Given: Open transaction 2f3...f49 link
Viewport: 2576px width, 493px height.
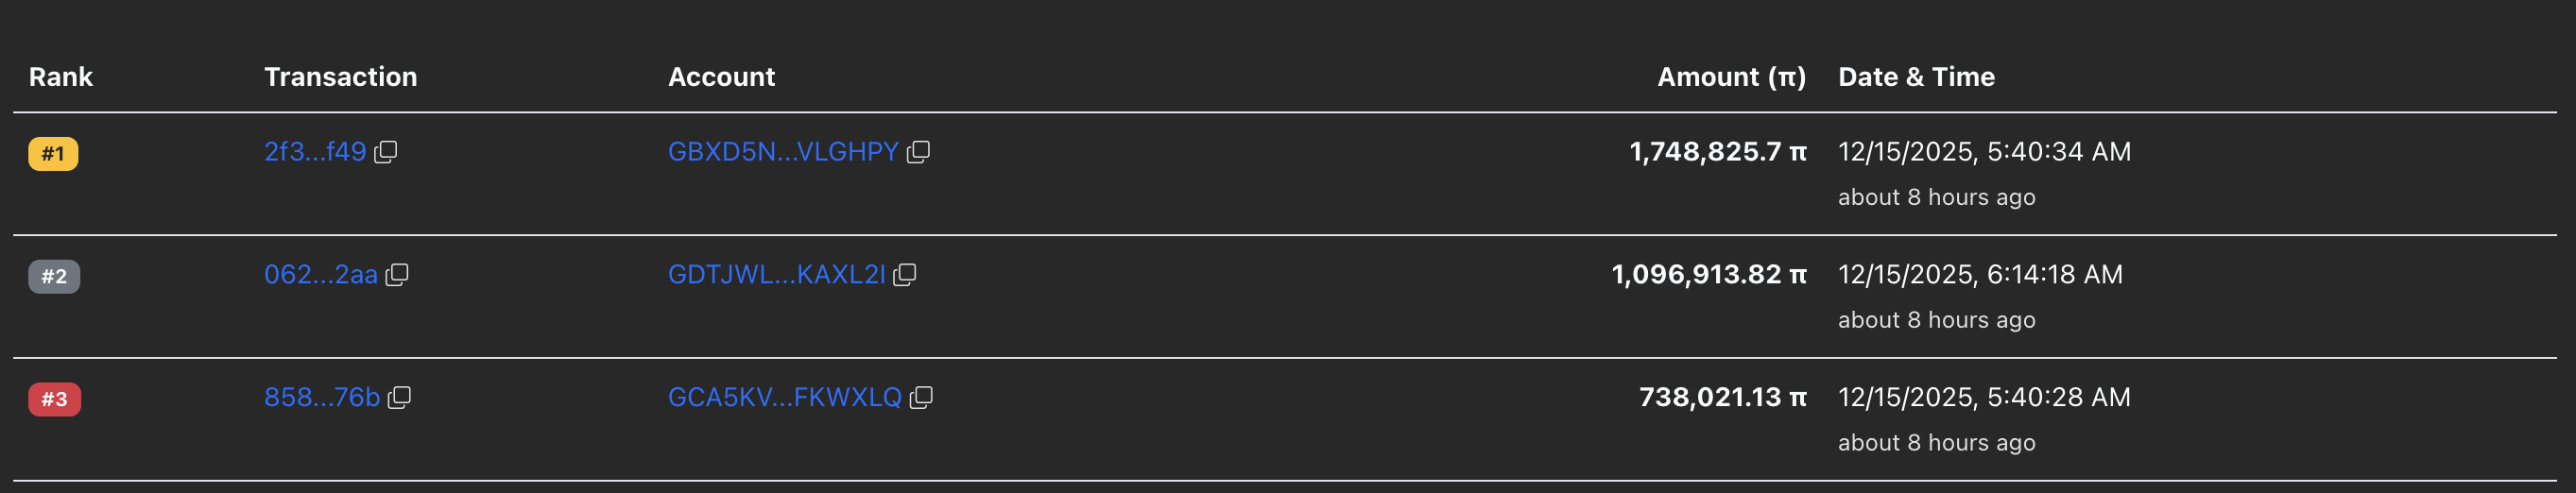Looking at the screenshot, I should (x=314, y=152).
